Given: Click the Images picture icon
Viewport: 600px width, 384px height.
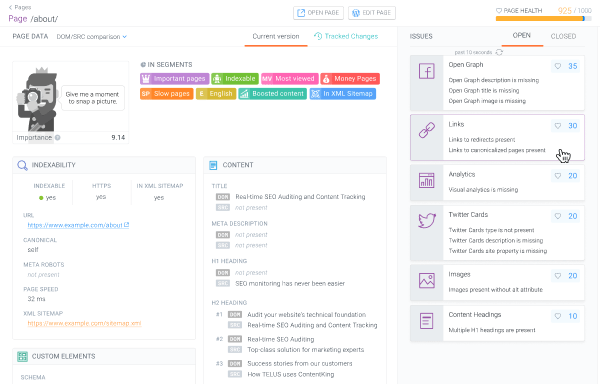Looking at the screenshot, I should click(x=427, y=280).
